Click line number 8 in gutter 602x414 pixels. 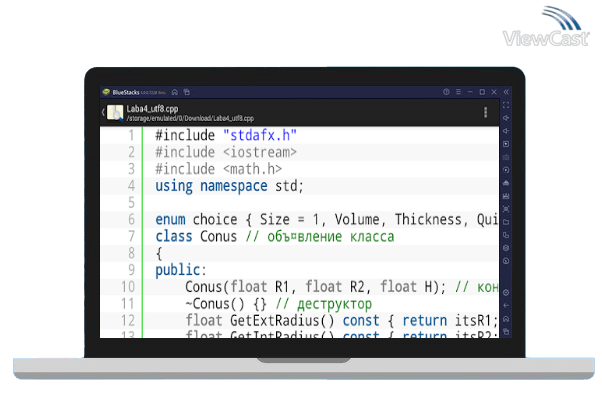point(131,253)
